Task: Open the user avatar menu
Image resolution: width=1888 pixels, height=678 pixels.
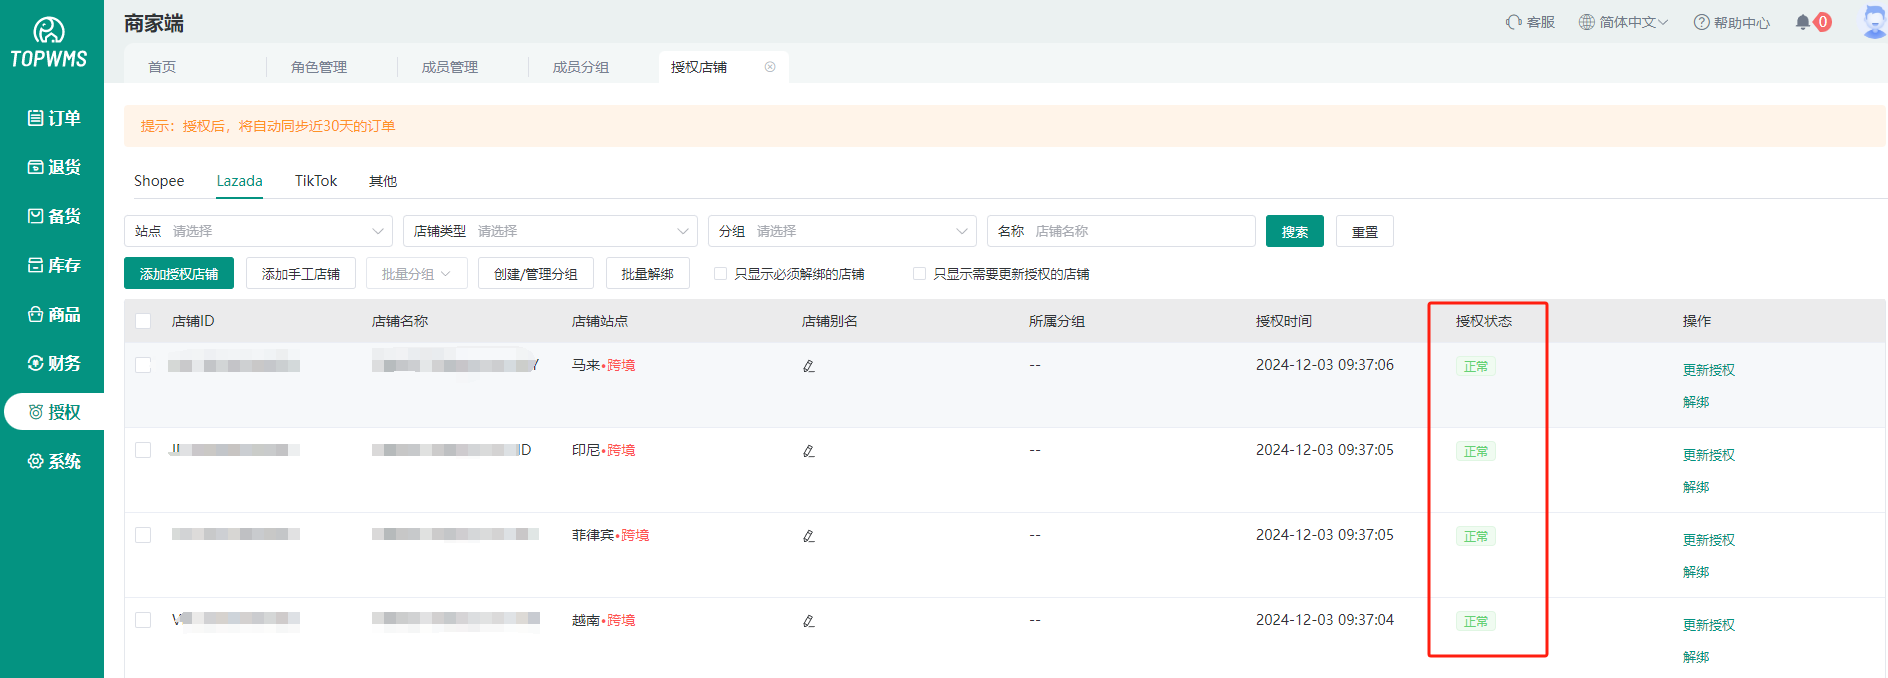Action: [1874, 21]
